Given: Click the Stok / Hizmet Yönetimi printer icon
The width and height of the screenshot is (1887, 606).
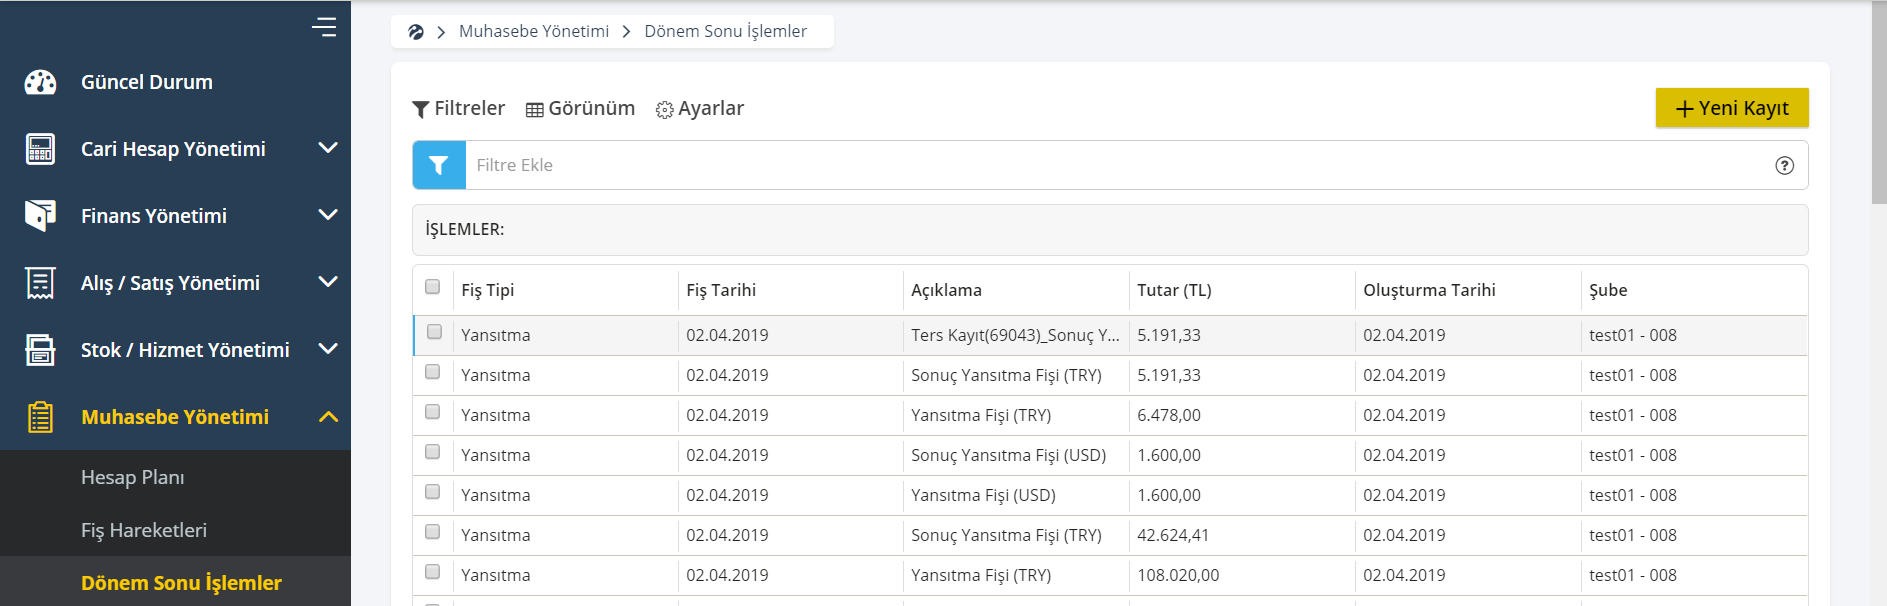Looking at the screenshot, I should [x=40, y=350].
